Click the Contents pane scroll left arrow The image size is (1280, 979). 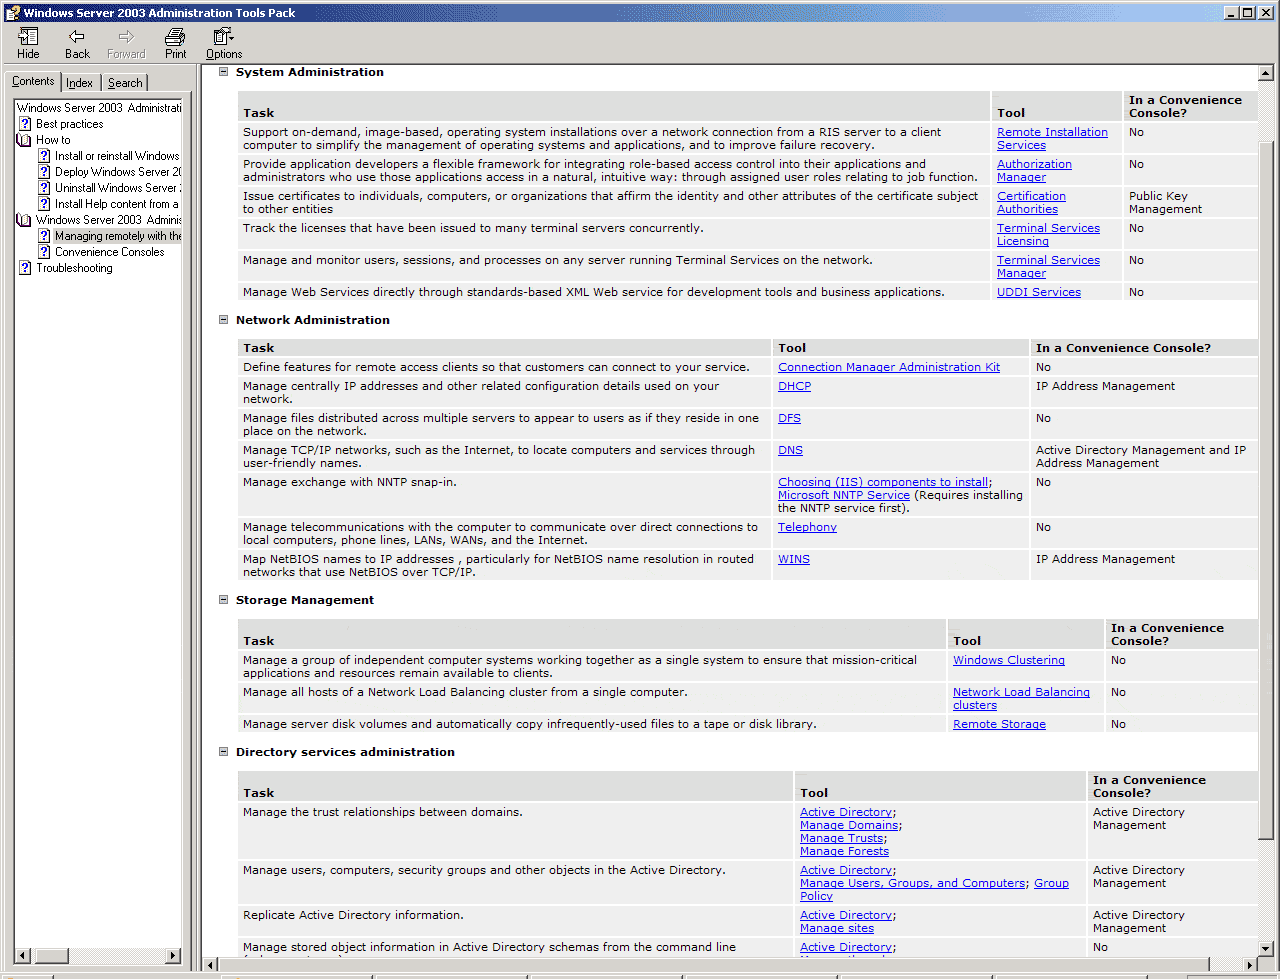point(24,956)
